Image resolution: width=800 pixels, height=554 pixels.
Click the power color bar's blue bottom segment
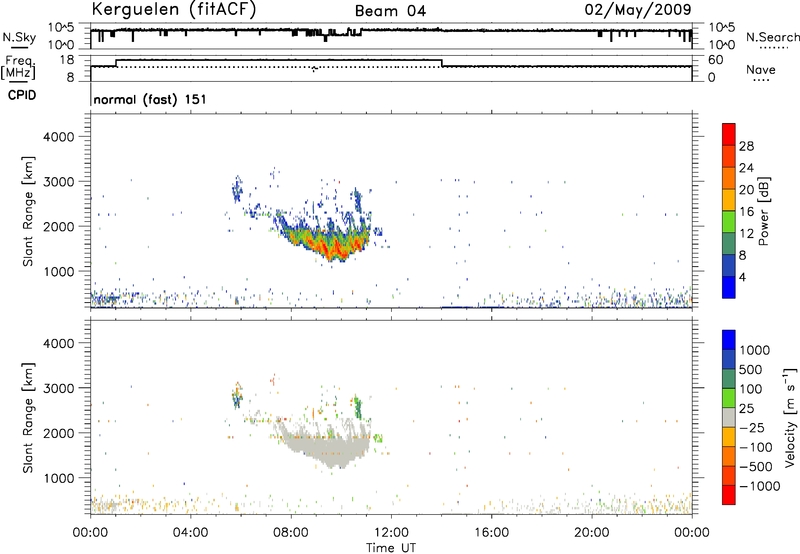[x=729, y=287]
